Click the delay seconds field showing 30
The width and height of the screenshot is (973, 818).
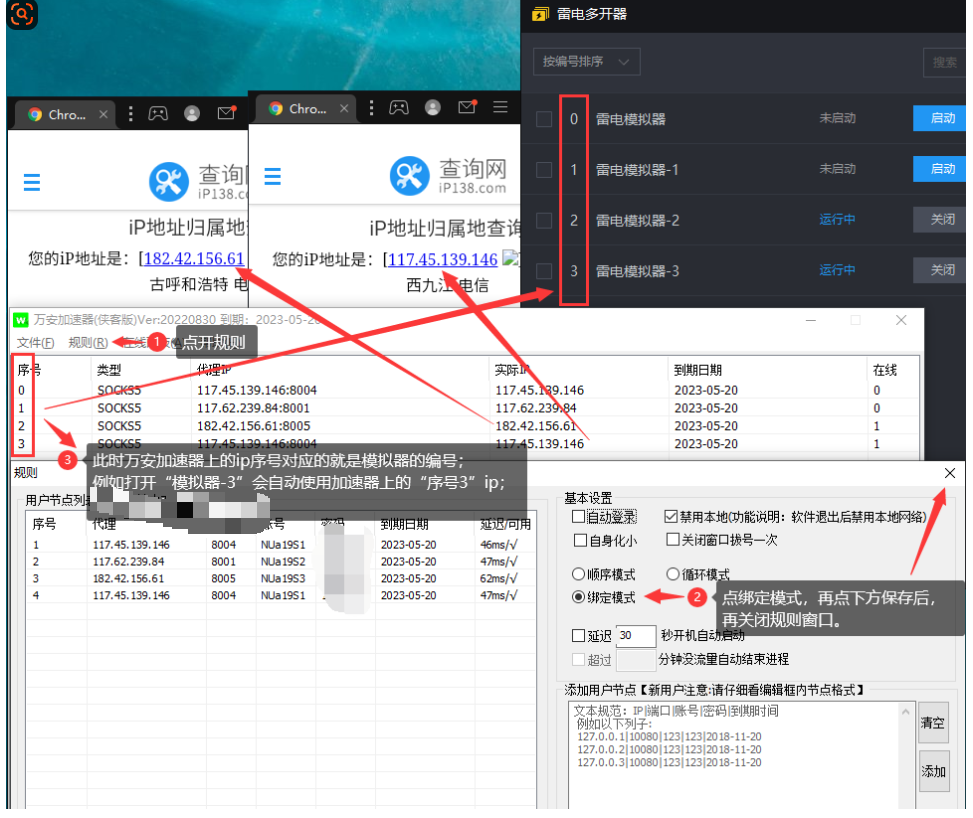[x=636, y=636]
